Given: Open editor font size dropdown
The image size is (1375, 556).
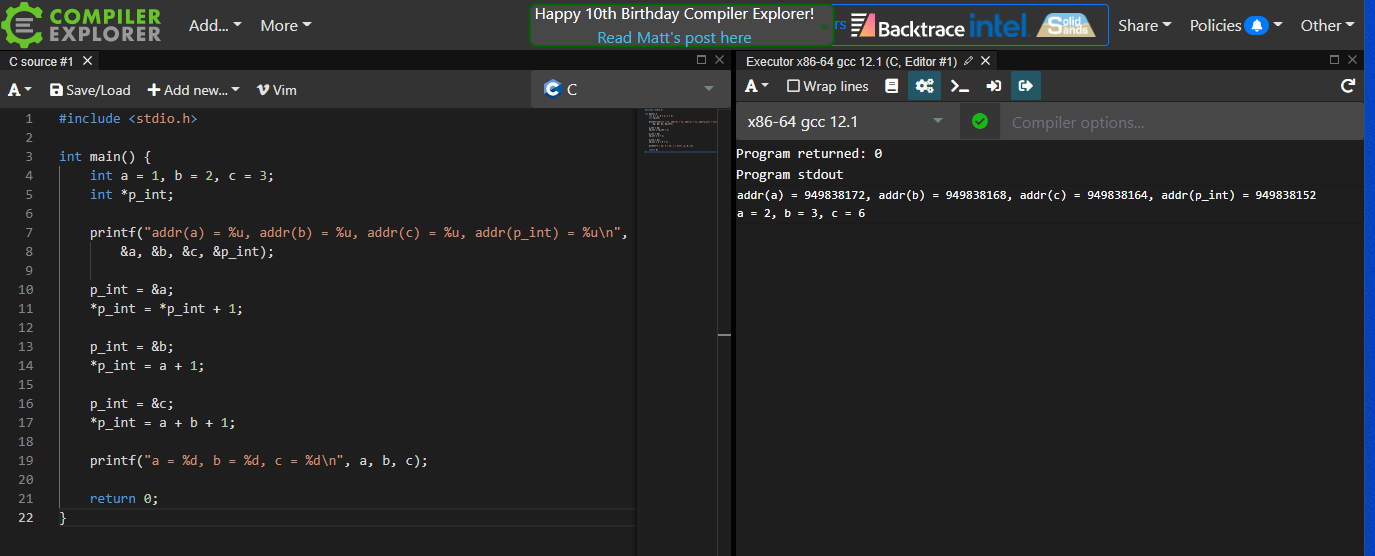Looking at the screenshot, I should click(x=20, y=90).
